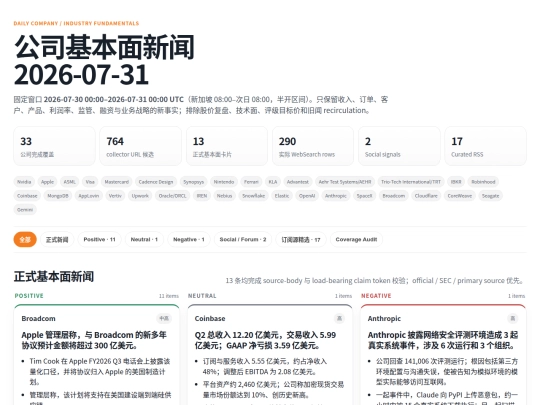Click the NEGATIVE column header

point(376,296)
